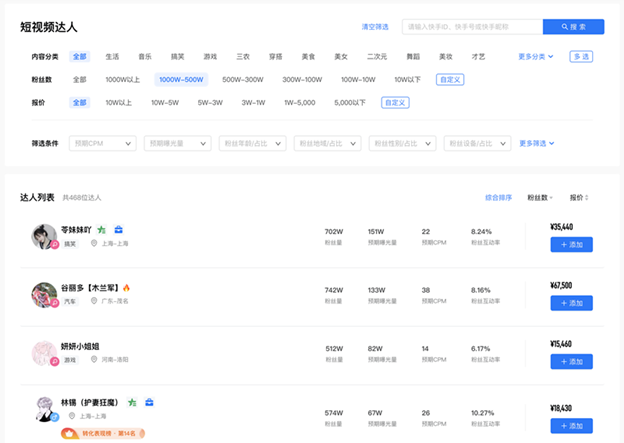Expand 更多分类 categories
This screenshot has width=624, height=443.
coord(536,57)
